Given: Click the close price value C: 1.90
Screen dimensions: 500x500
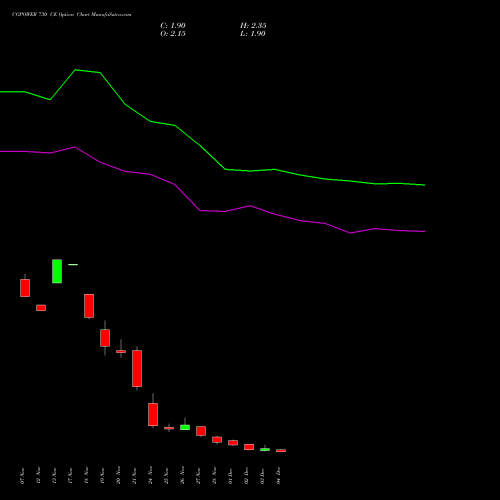Looking at the screenshot, I should coord(173,26).
